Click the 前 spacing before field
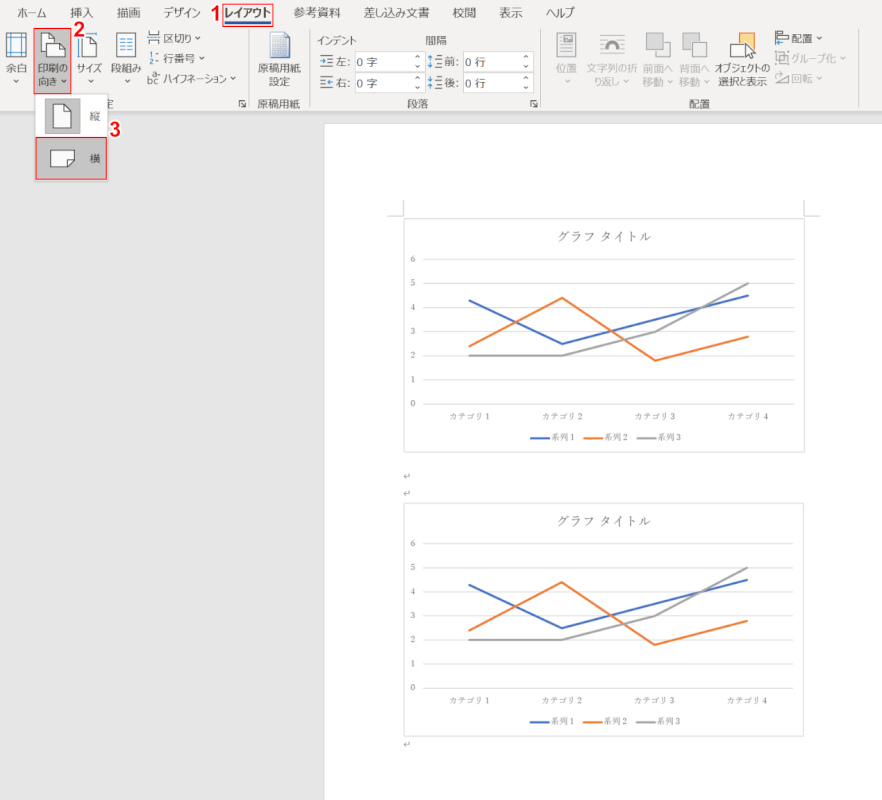 pos(490,62)
